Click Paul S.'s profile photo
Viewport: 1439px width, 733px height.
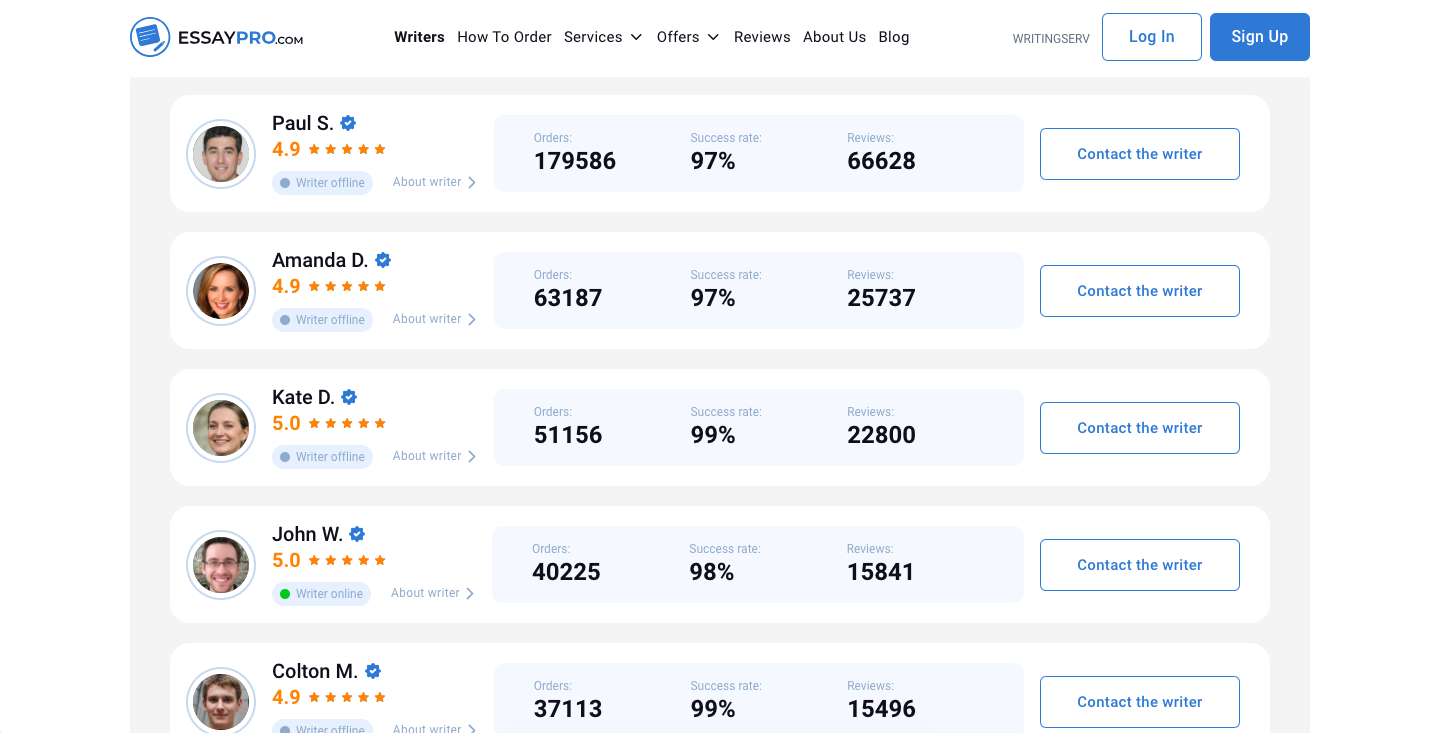[x=221, y=154]
